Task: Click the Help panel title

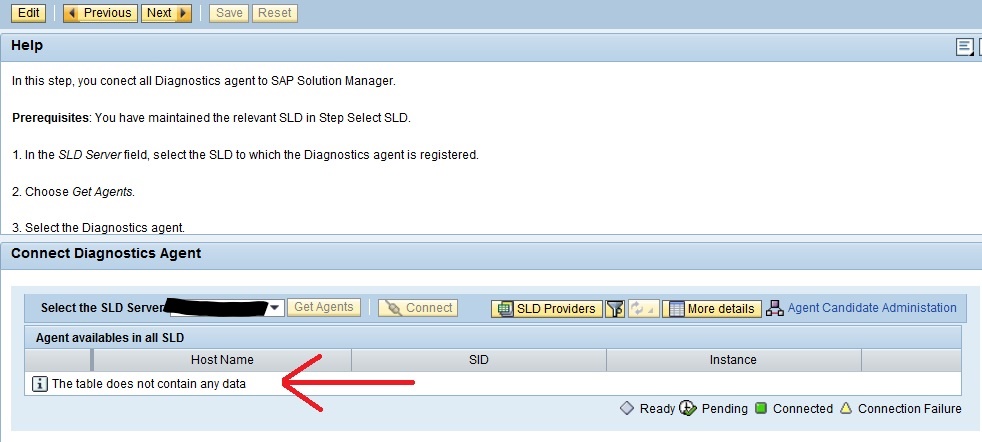Action: click(27, 46)
